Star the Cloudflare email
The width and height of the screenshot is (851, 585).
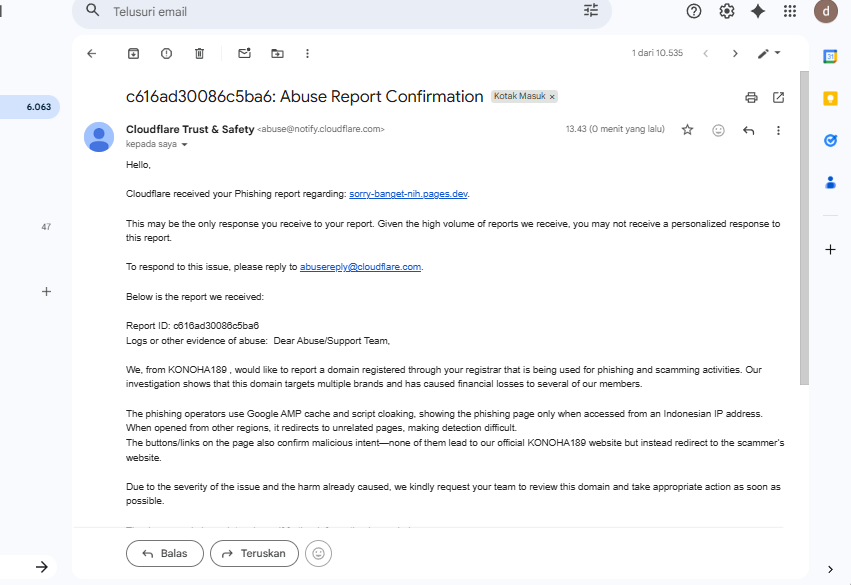(x=687, y=130)
